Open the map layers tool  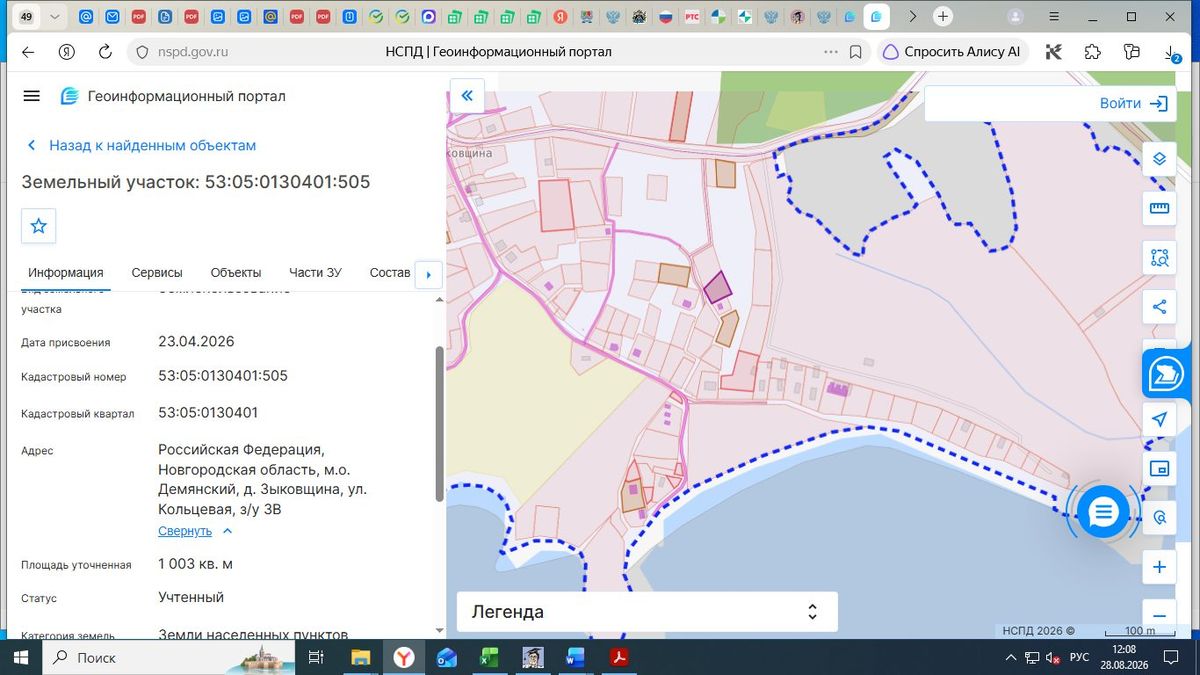click(1160, 159)
